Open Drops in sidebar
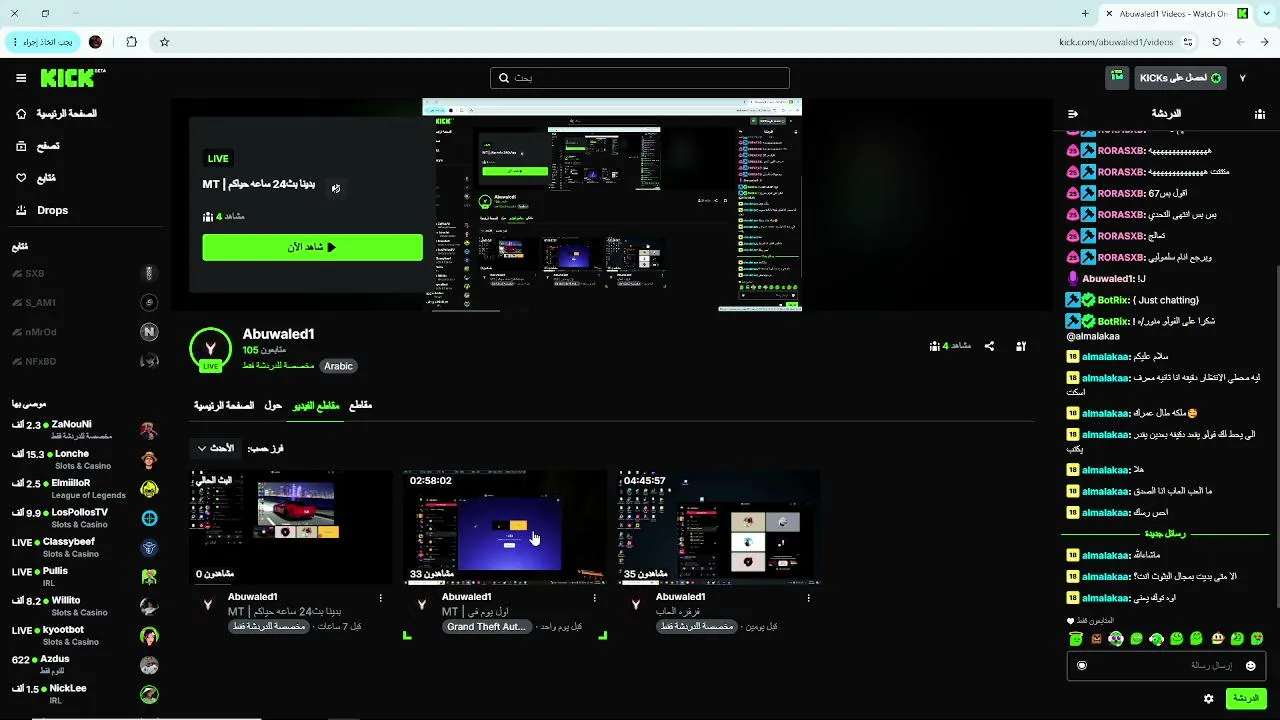The height and width of the screenshot is (720, 1280). pos(41,210)
